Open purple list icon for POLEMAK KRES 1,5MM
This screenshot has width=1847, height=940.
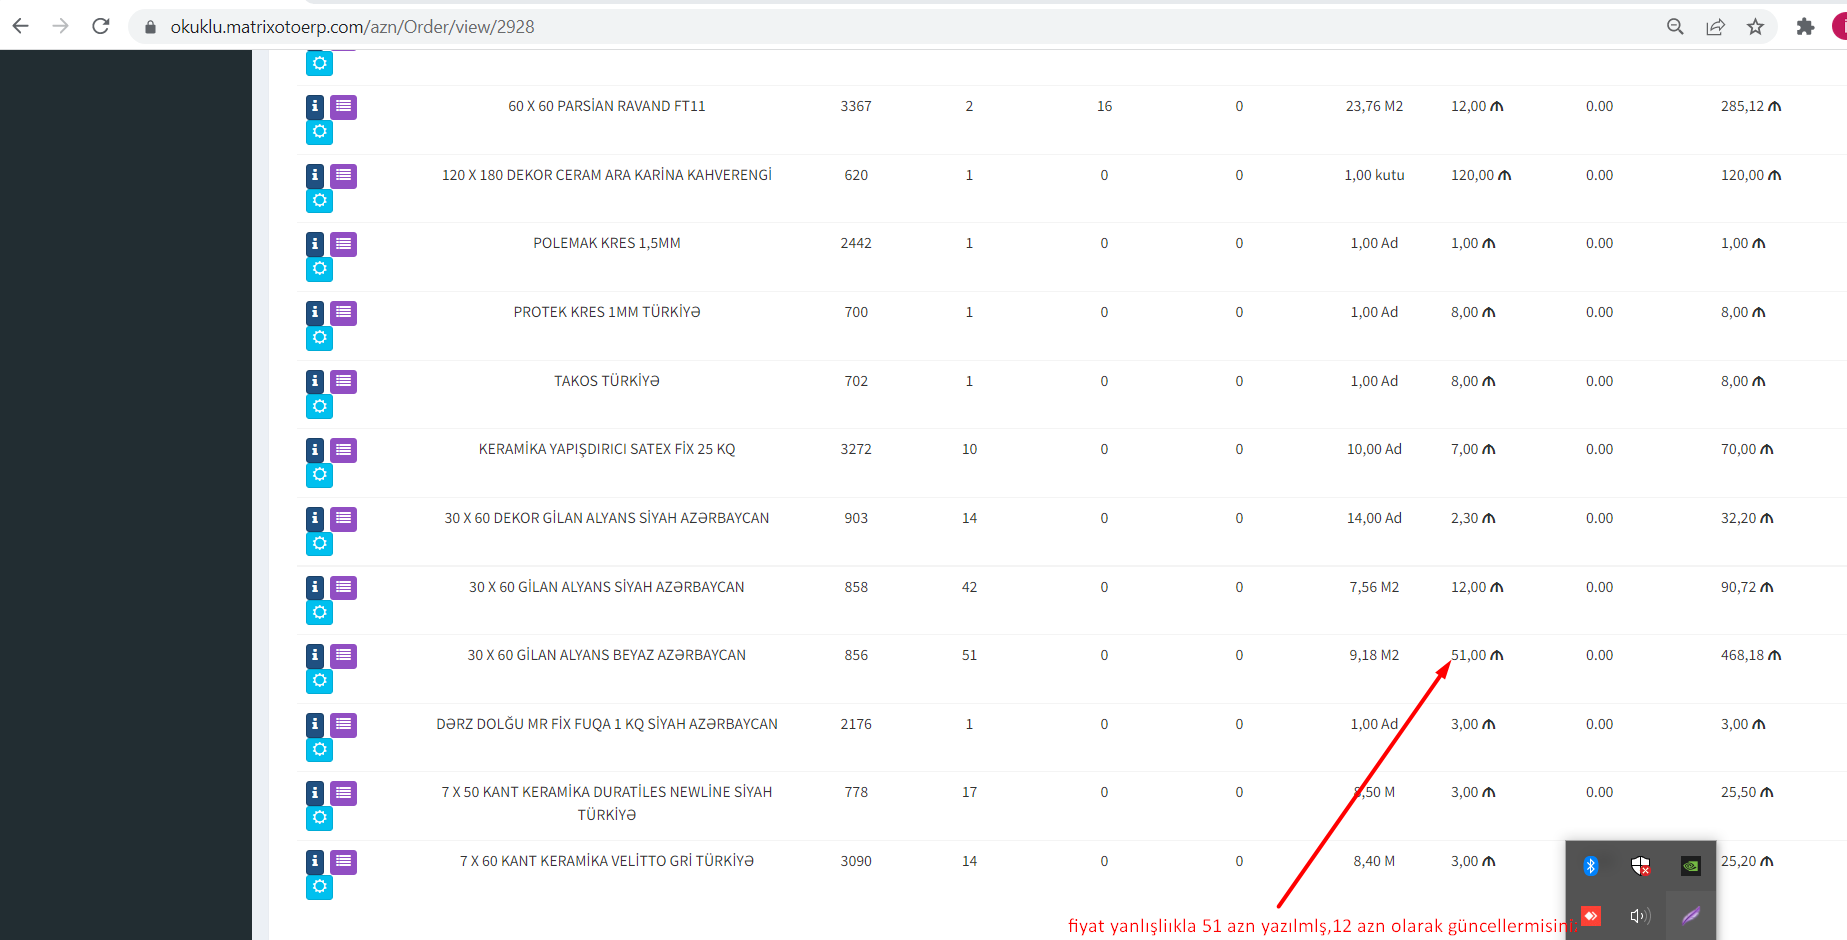tap(343, 244)
